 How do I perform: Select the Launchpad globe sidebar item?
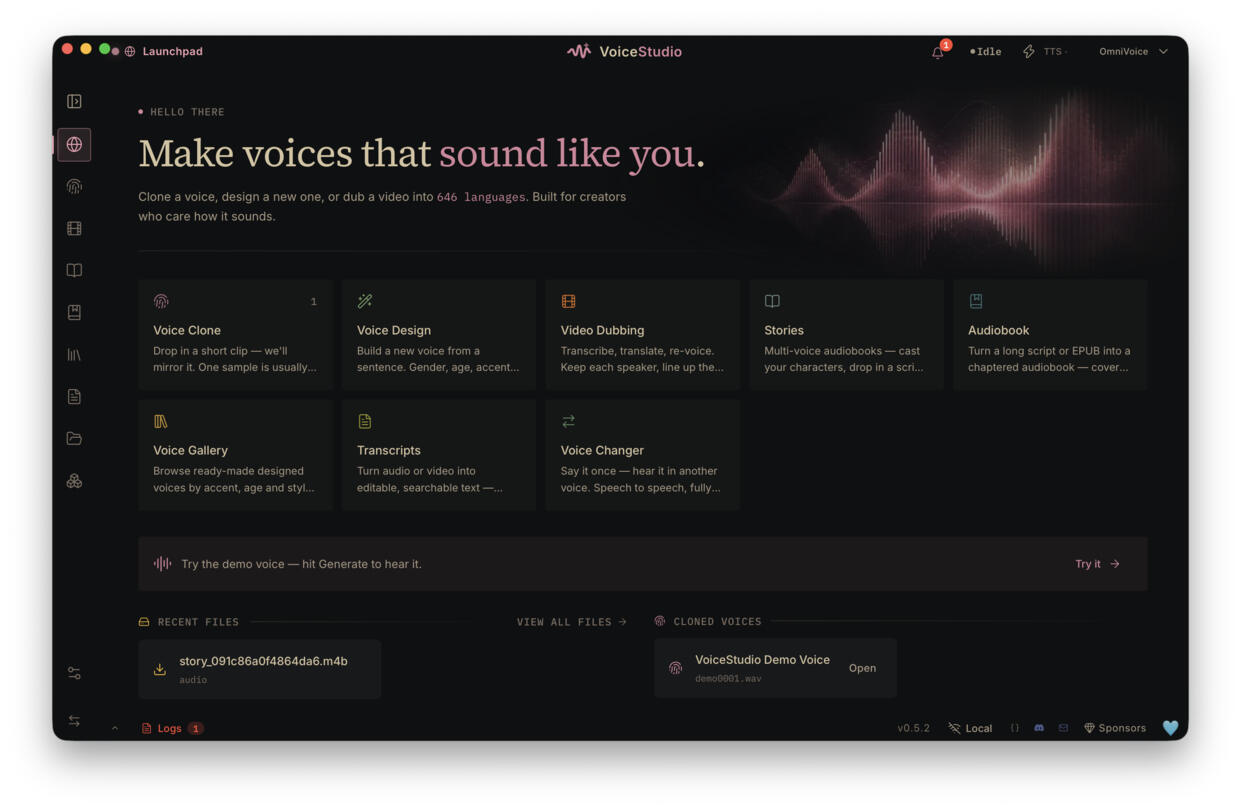(74, 144)
